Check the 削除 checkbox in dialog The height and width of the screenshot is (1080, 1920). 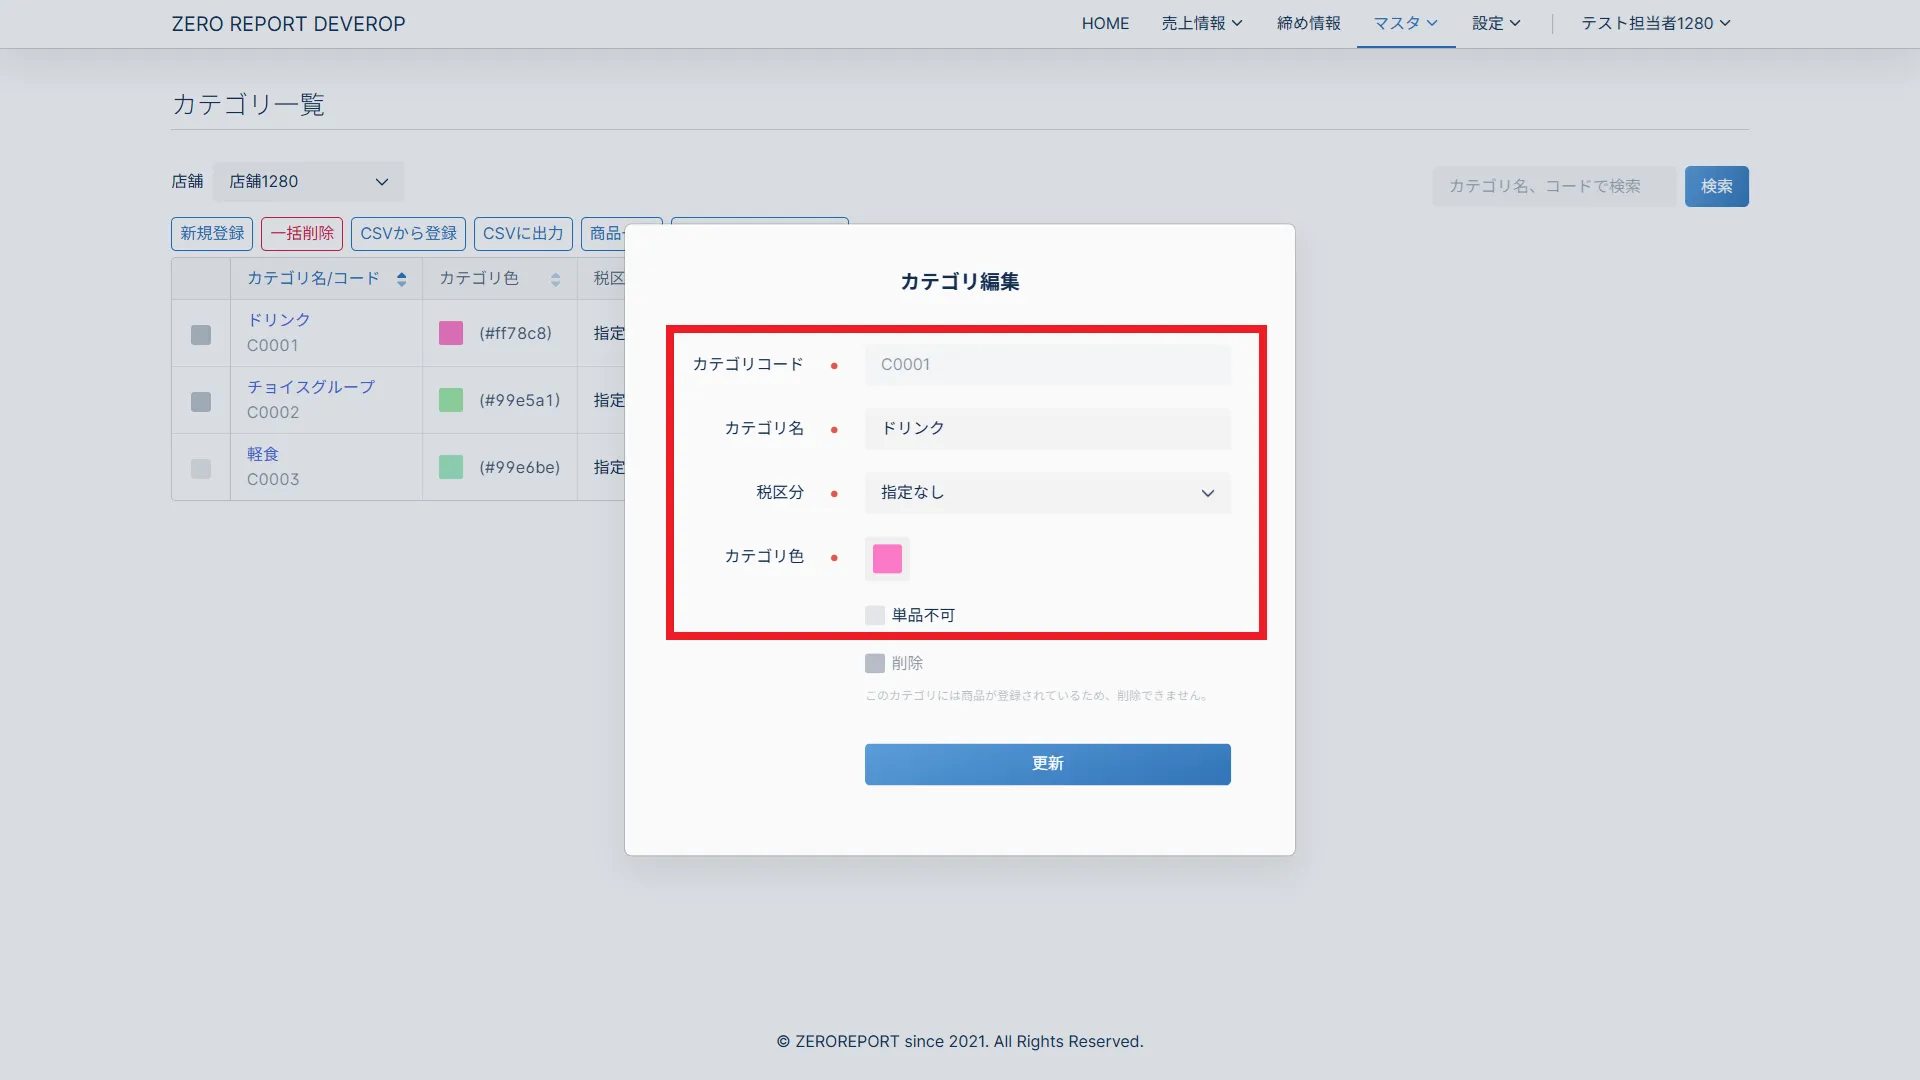(x=875, y=663)
